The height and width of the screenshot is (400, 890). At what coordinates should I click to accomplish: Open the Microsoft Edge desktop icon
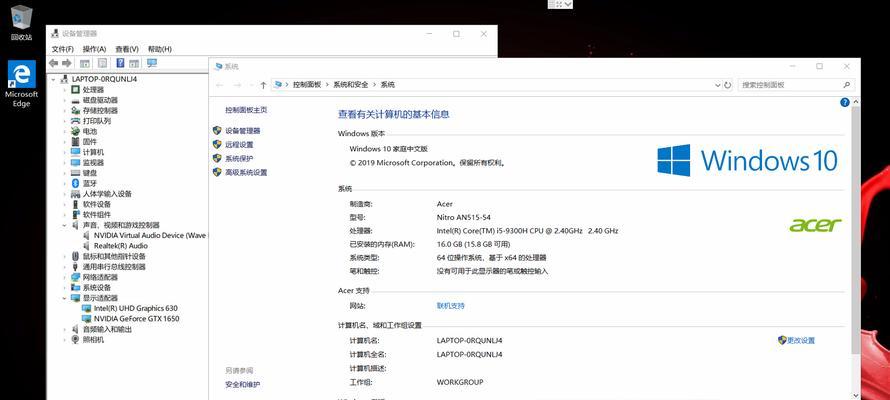tap(22, 83)
